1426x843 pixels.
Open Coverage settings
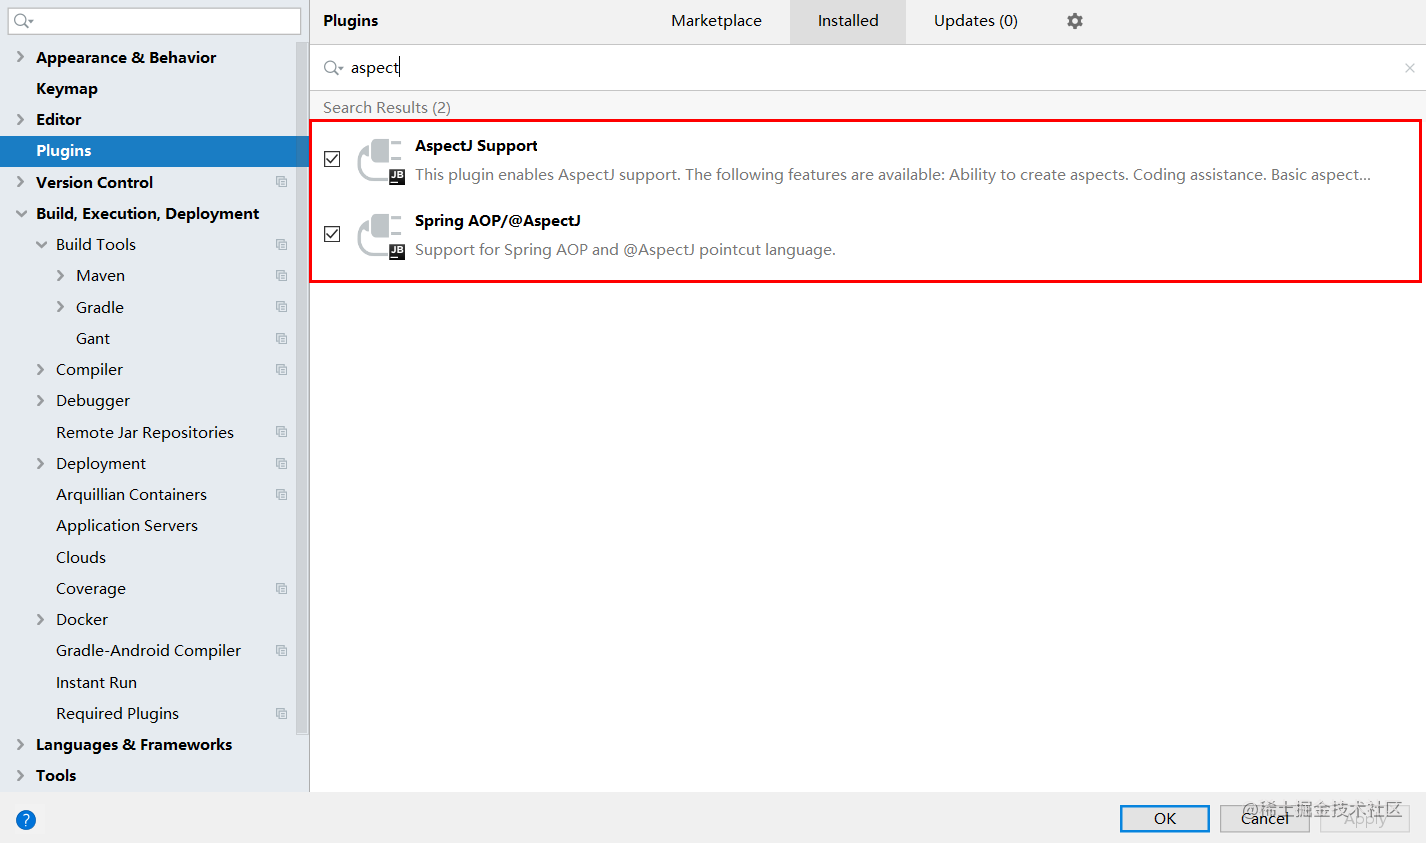tap(91, 589)
